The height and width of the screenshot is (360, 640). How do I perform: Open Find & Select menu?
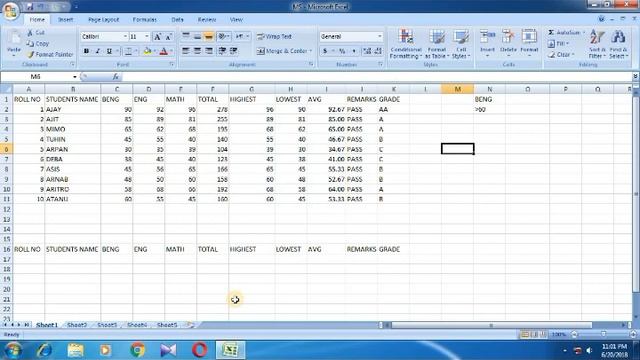pos(618,44)
